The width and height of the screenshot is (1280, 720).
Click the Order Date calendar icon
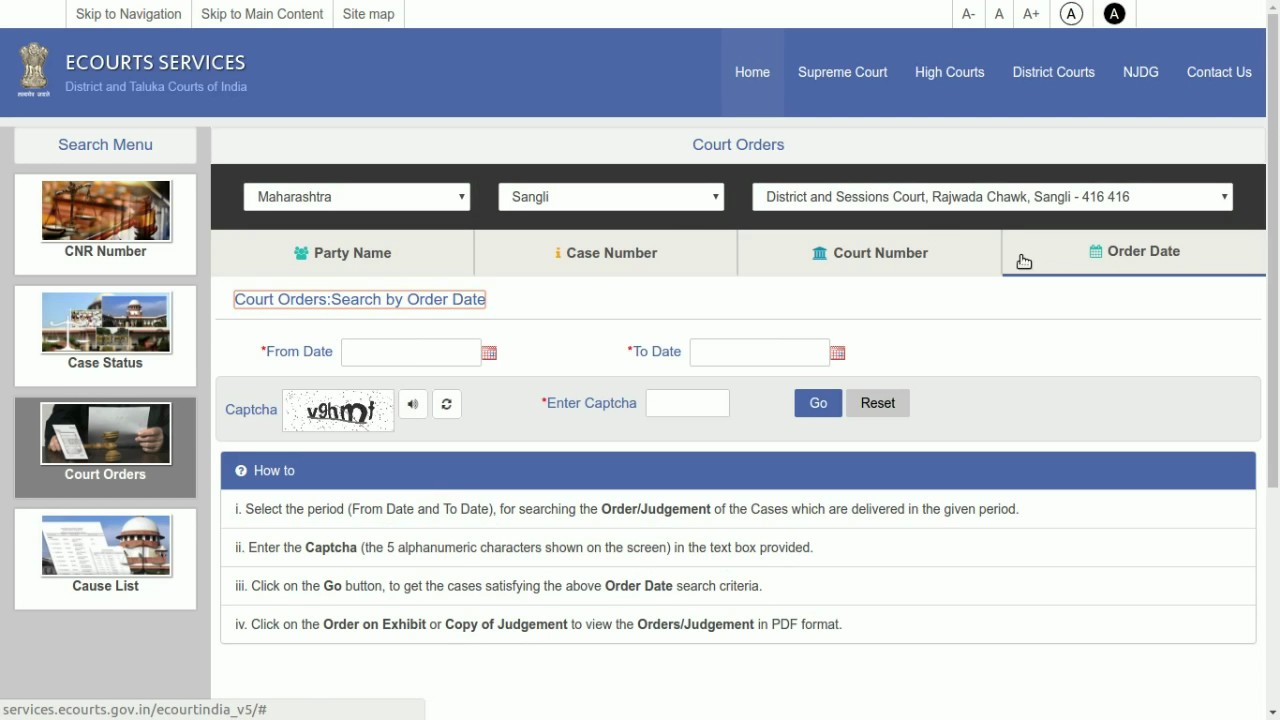[x=1096, y=251]
